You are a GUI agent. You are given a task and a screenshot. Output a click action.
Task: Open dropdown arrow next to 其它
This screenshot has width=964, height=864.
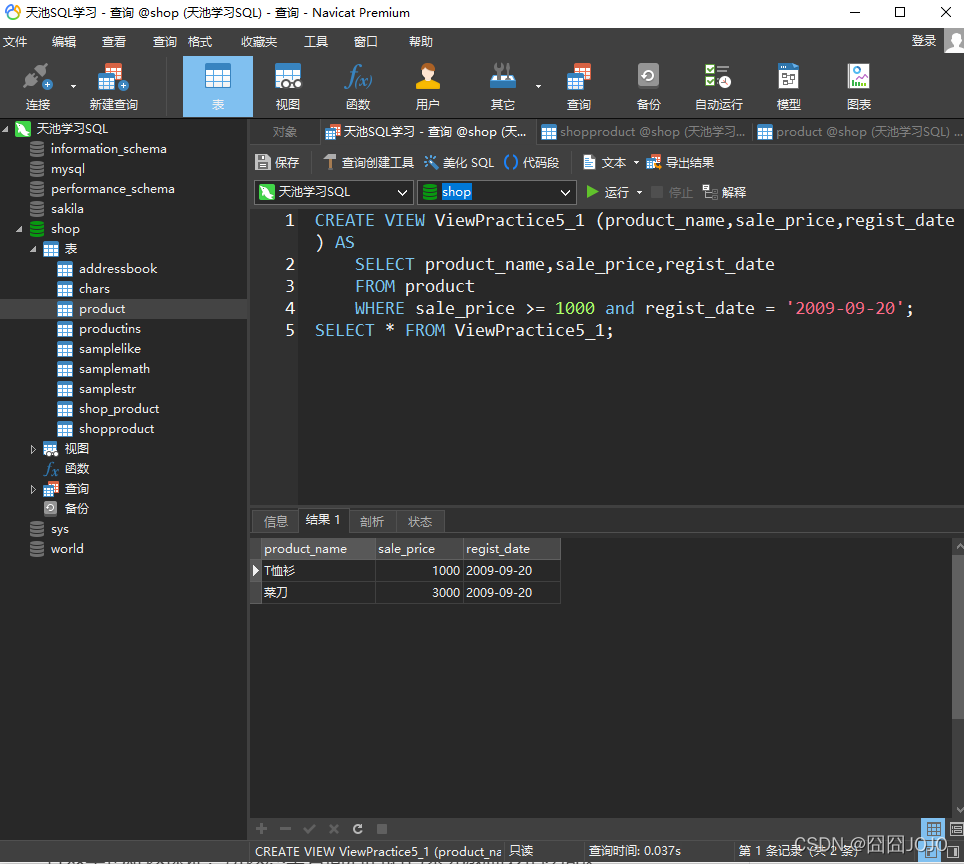click(539, 87)
